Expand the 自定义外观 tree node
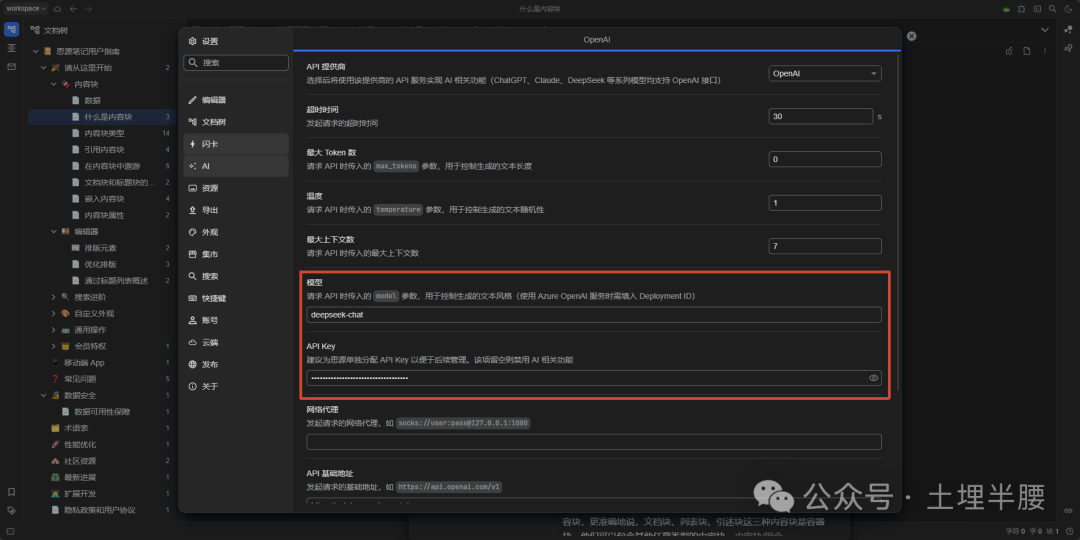Viewport: 1080px width, 540px height. tap(54, 313)
